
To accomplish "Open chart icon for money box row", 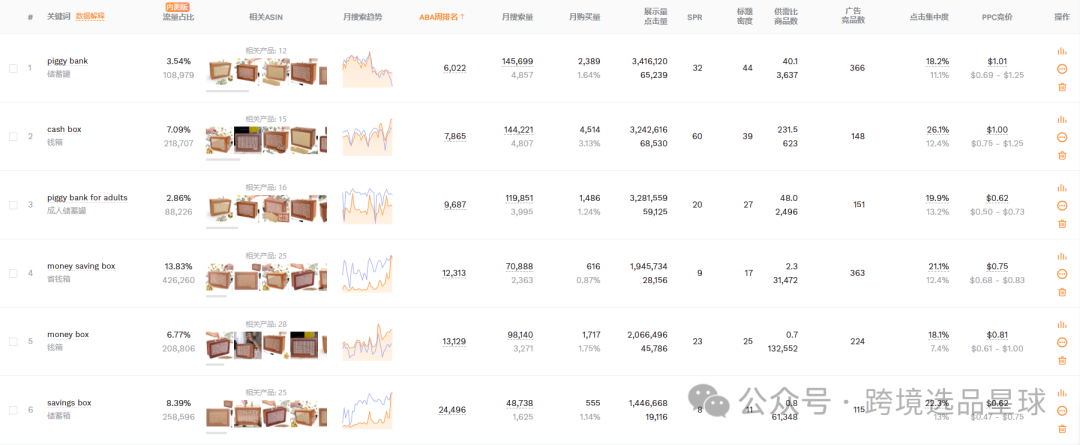I will pos(1062,324).
